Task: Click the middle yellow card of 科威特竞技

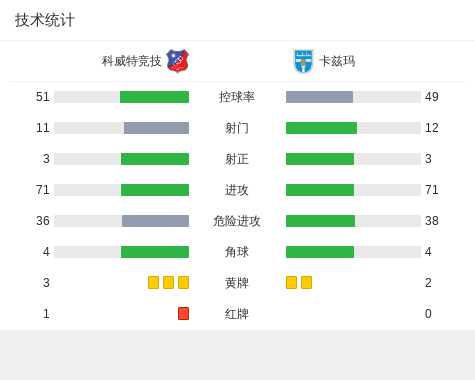Action: (168, 282)
